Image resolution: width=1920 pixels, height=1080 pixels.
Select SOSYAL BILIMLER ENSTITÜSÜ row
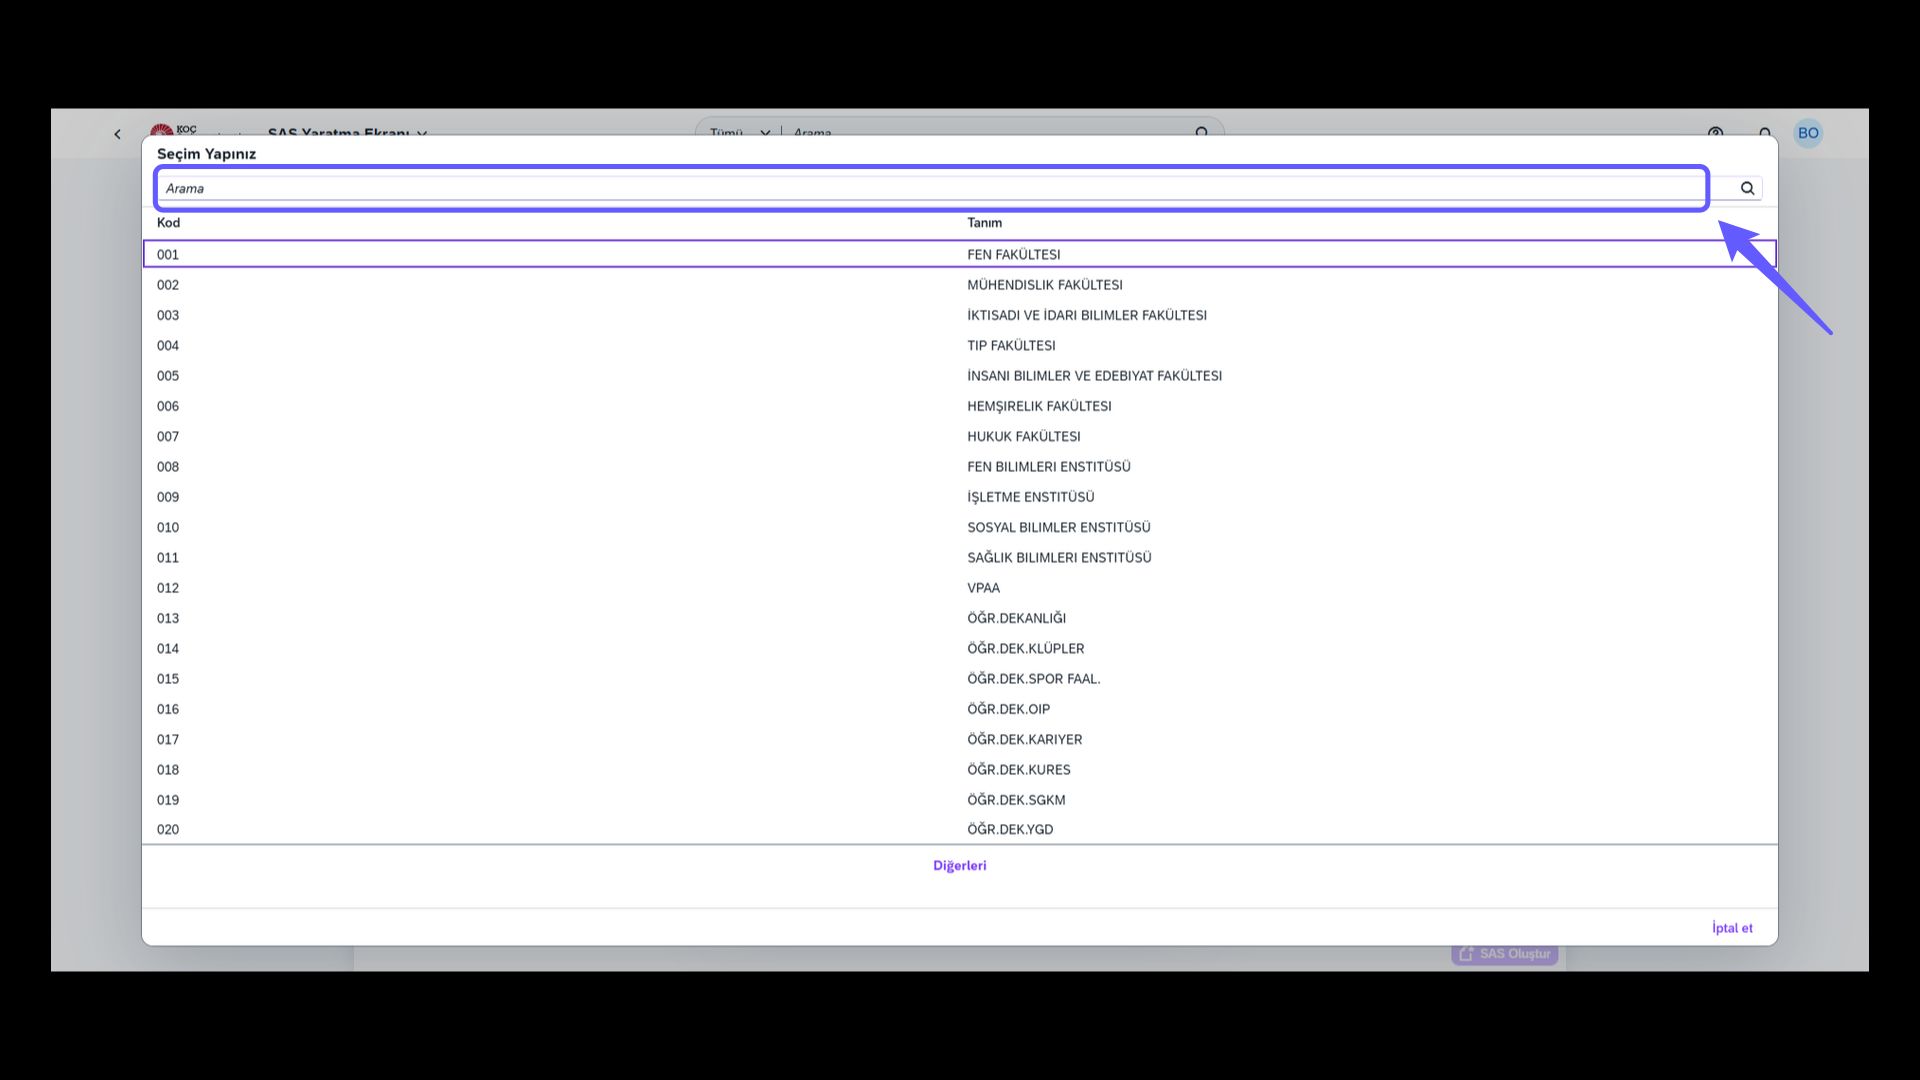coord(960,527)
